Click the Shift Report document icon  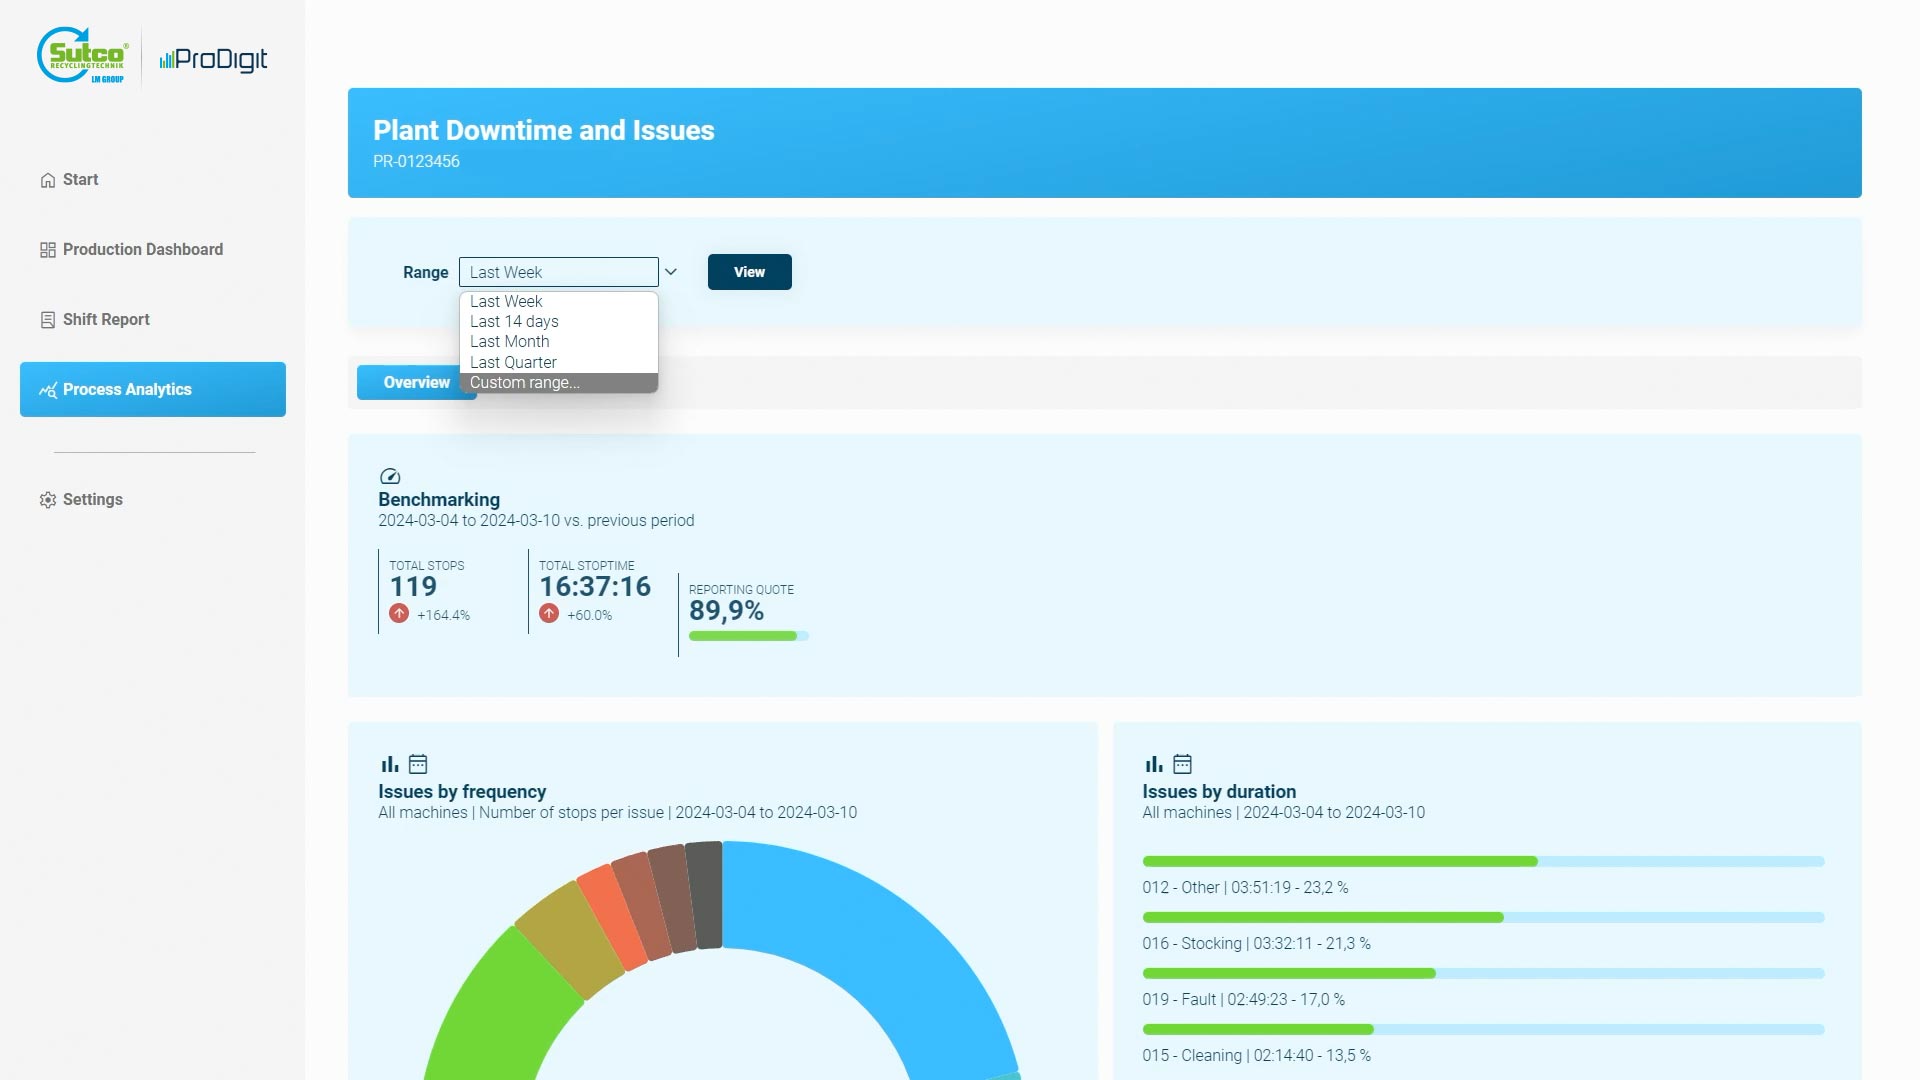point(47,320)
